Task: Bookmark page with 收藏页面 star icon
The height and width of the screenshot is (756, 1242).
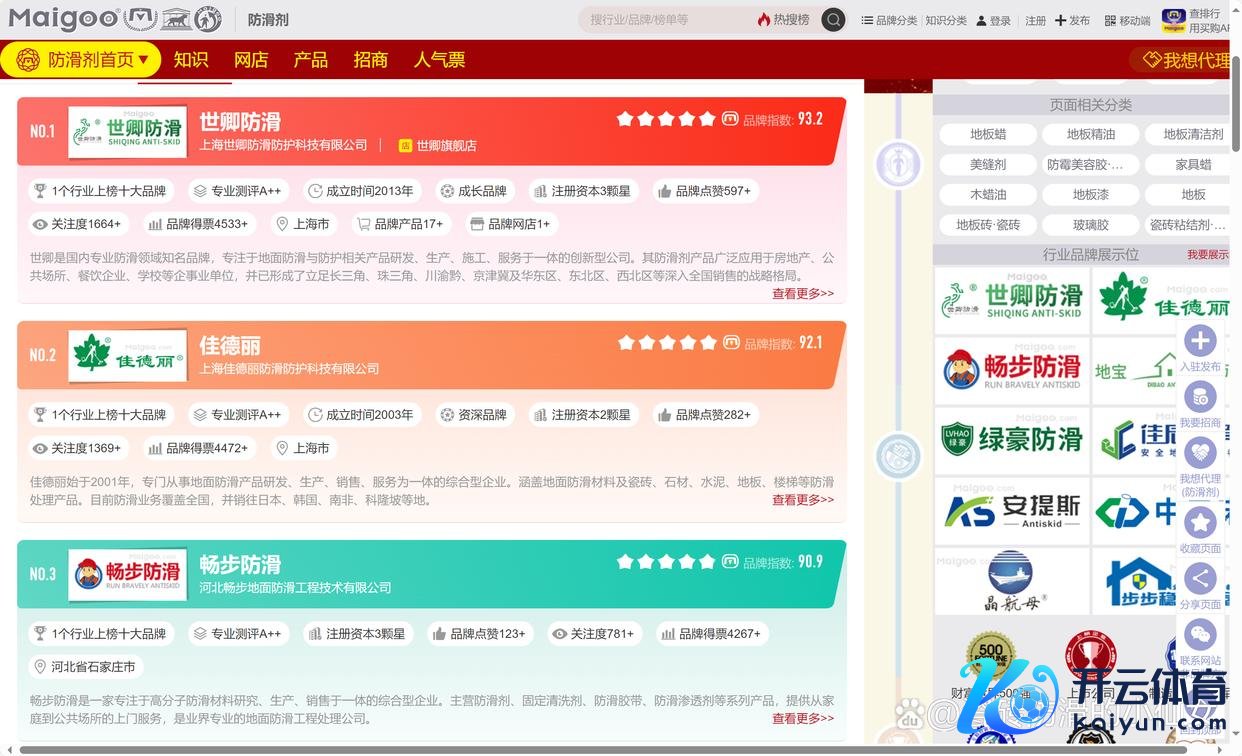Action: click(1200, 522)
